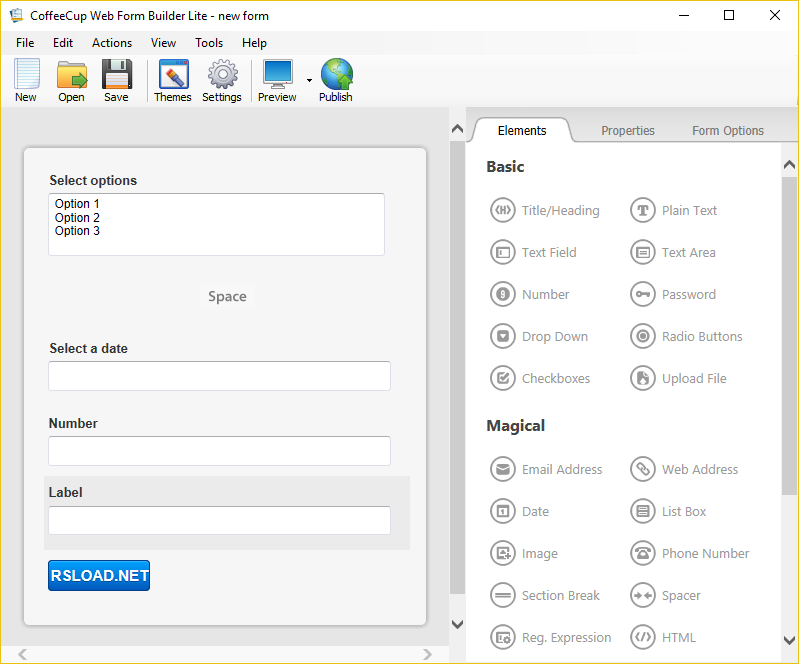Screen dimensions: 799x664
Task: Open the View menu
Action: [x=163, y=43]
